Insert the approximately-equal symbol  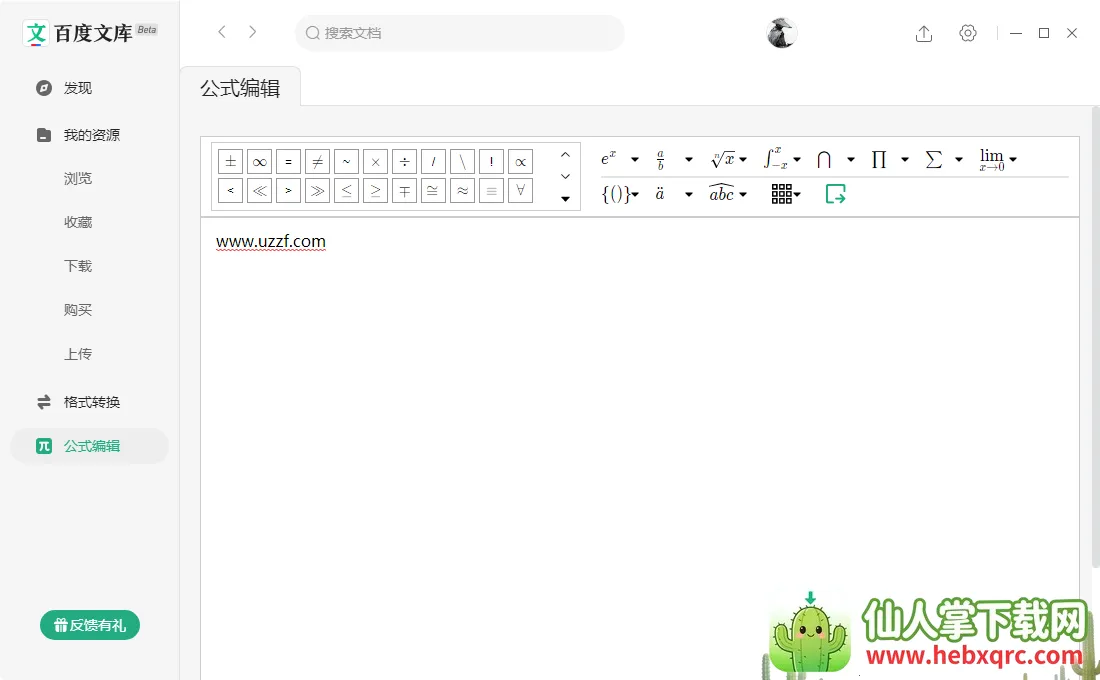click(x=462, y=190)
